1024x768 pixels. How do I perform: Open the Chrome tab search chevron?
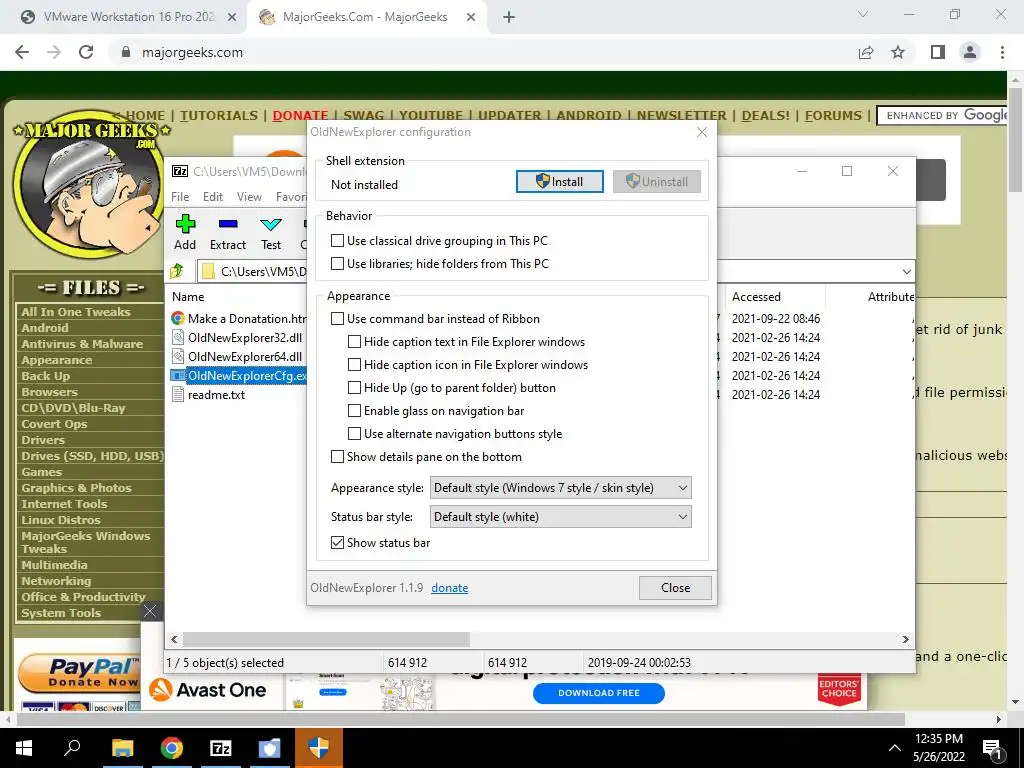pyautogui.click(x=863, y=14)
